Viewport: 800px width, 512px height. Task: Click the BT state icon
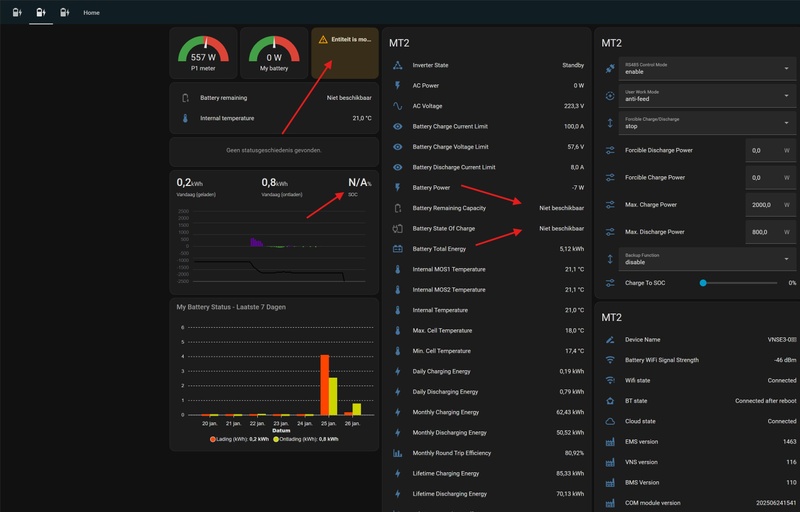[x=610, y=401]
